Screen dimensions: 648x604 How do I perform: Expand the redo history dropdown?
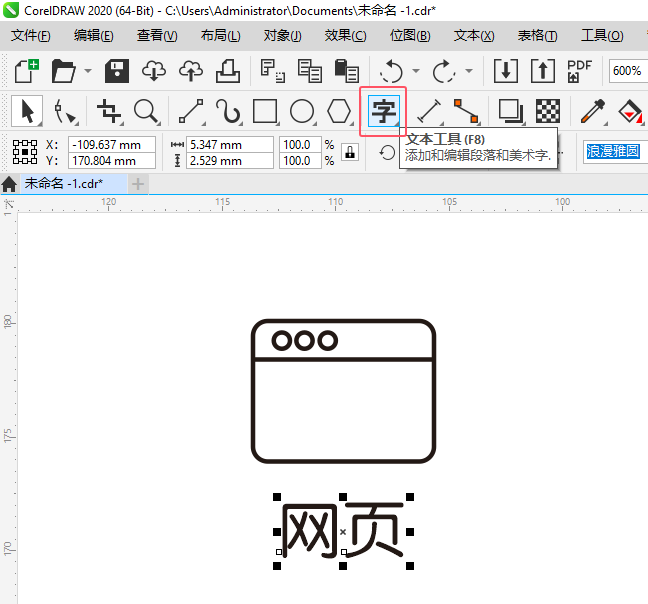[x=469, y=71]
